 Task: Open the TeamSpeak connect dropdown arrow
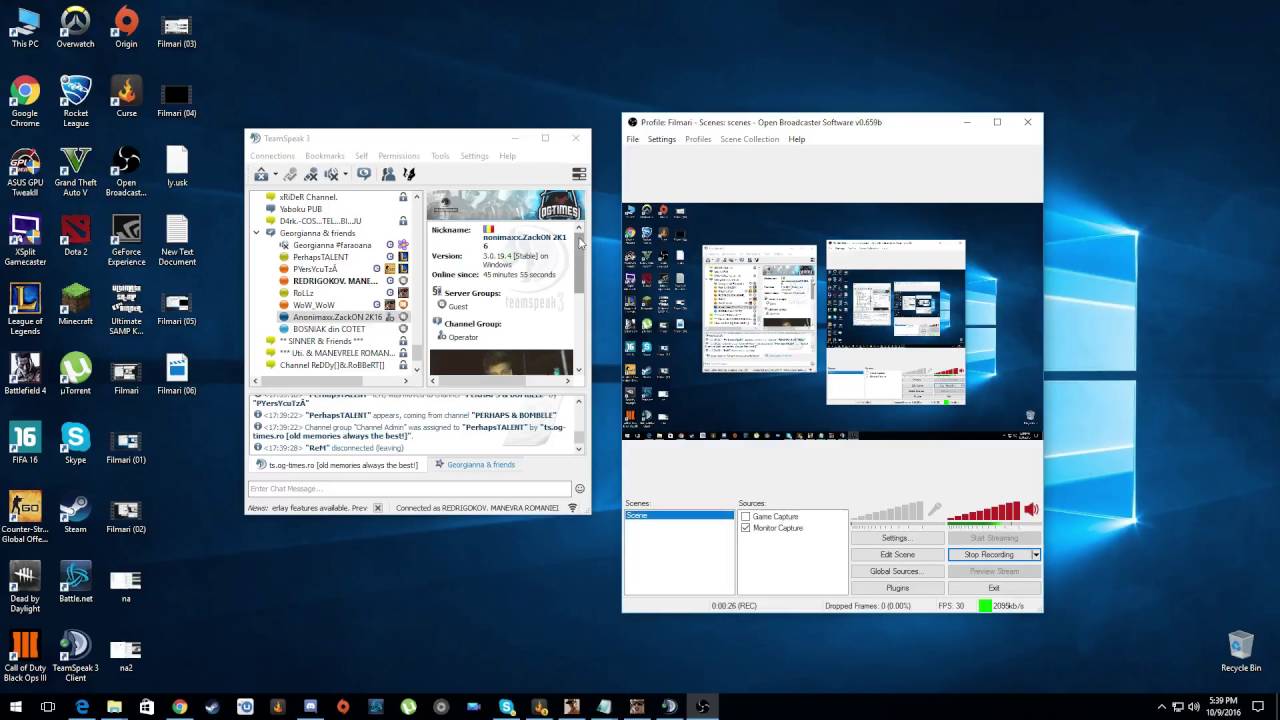(x=275, y=175)
